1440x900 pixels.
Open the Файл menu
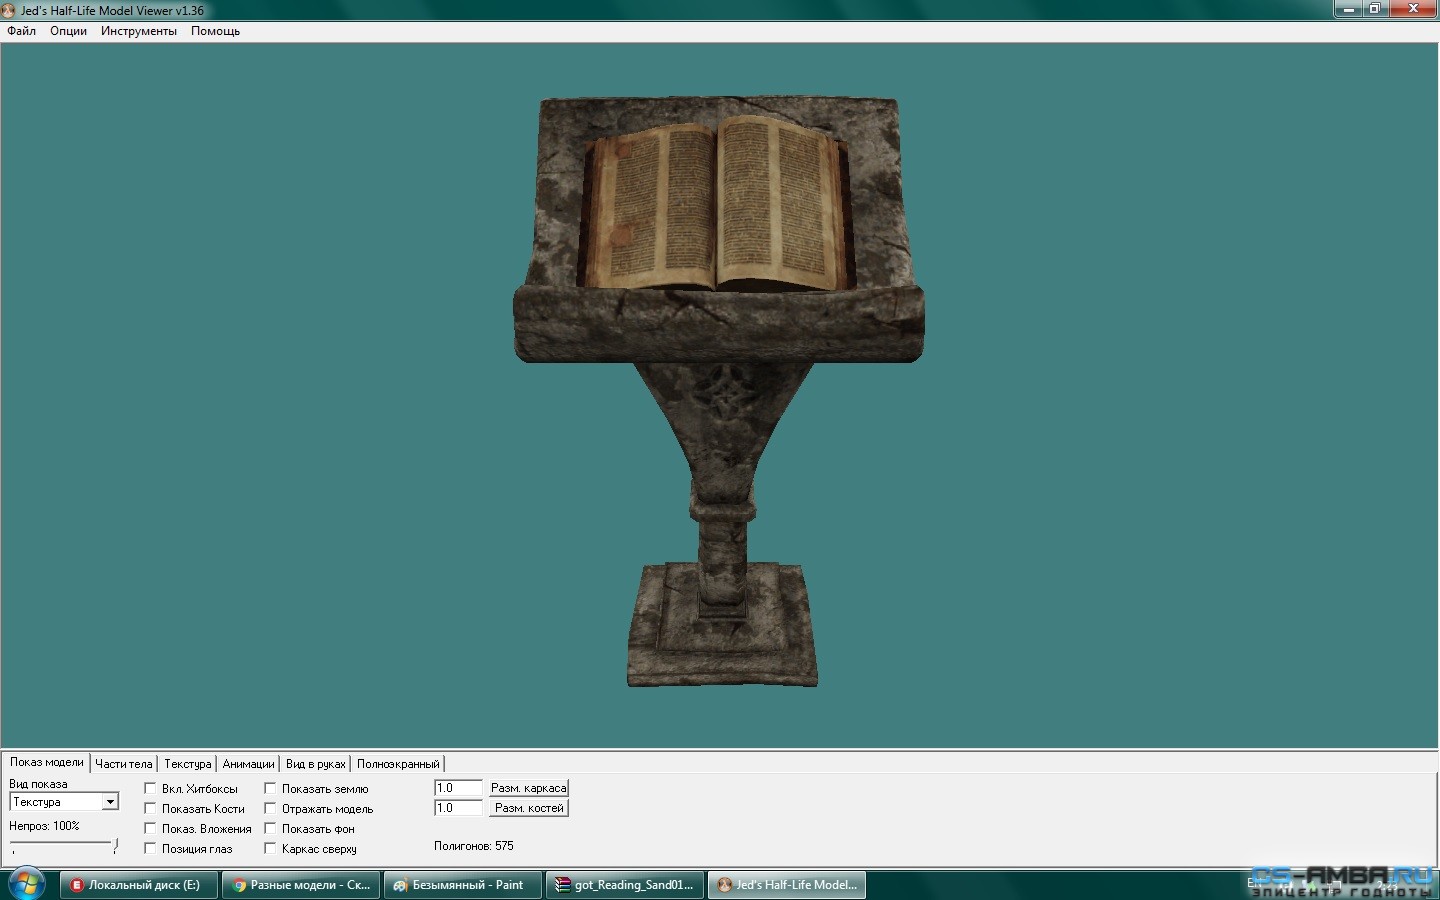point(21,31)
